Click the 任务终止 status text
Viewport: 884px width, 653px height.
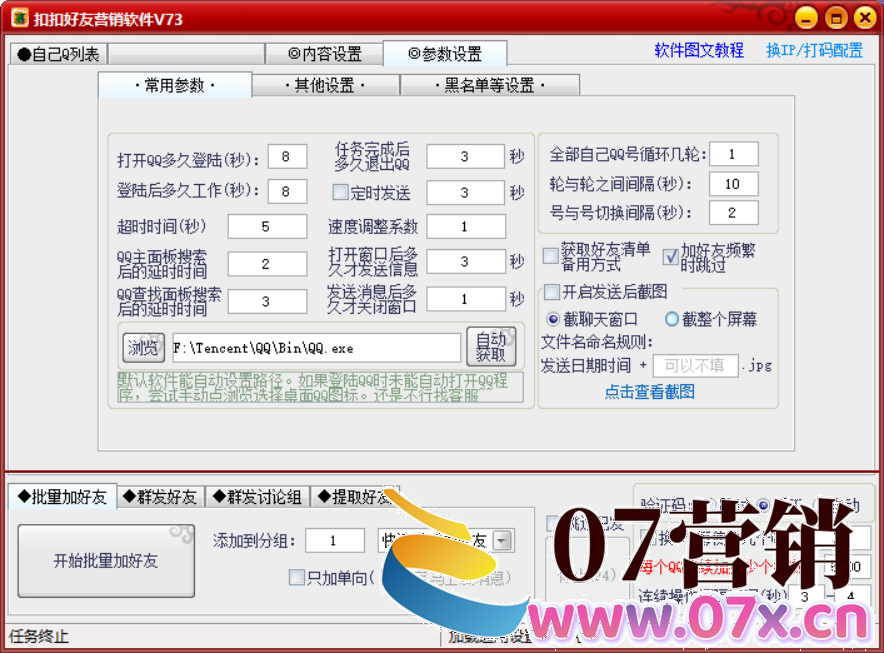tap(39, 637)
